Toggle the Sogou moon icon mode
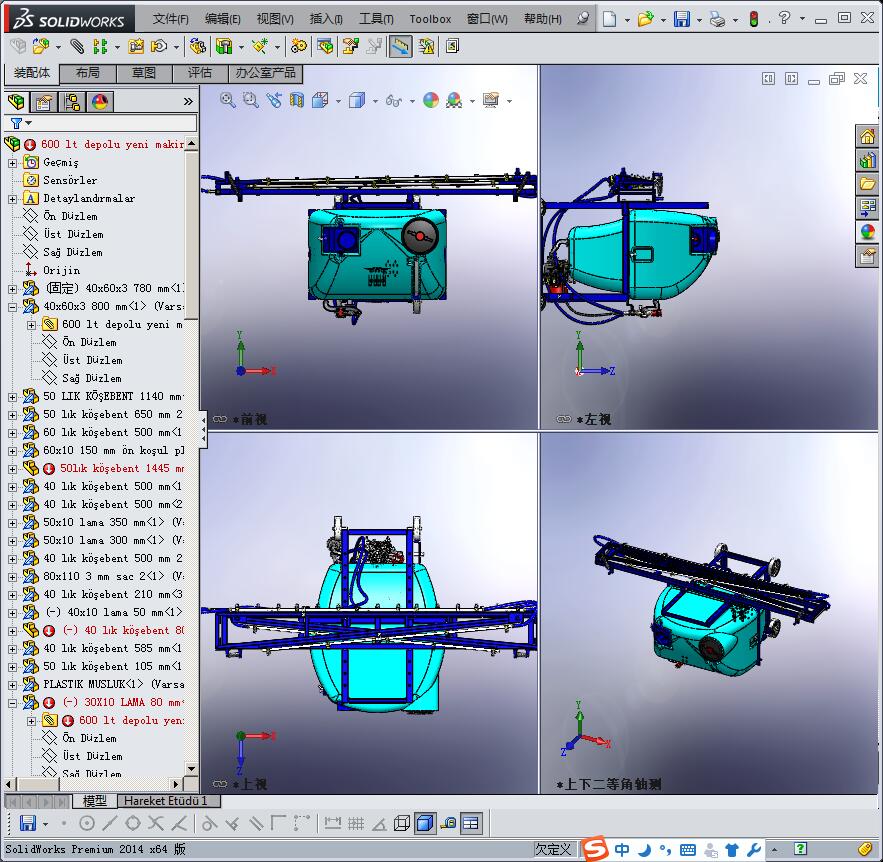Screen dimensions: 883x862 [x=645, y=849]
